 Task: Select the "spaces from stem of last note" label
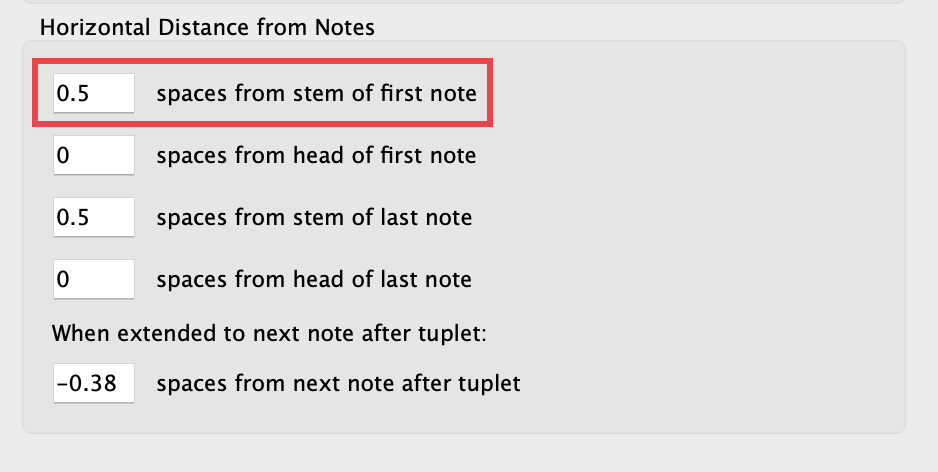point(314,217)
